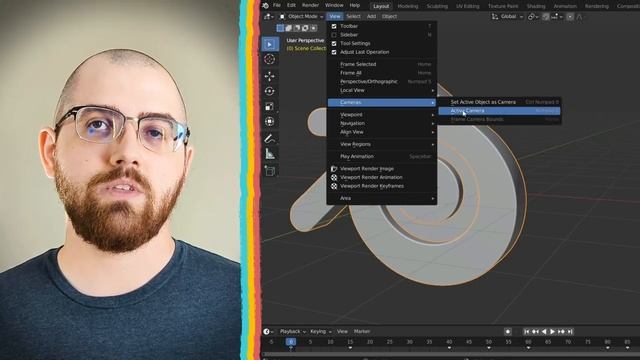Switch to the Sculpting workspace tab

coord(437,6)
